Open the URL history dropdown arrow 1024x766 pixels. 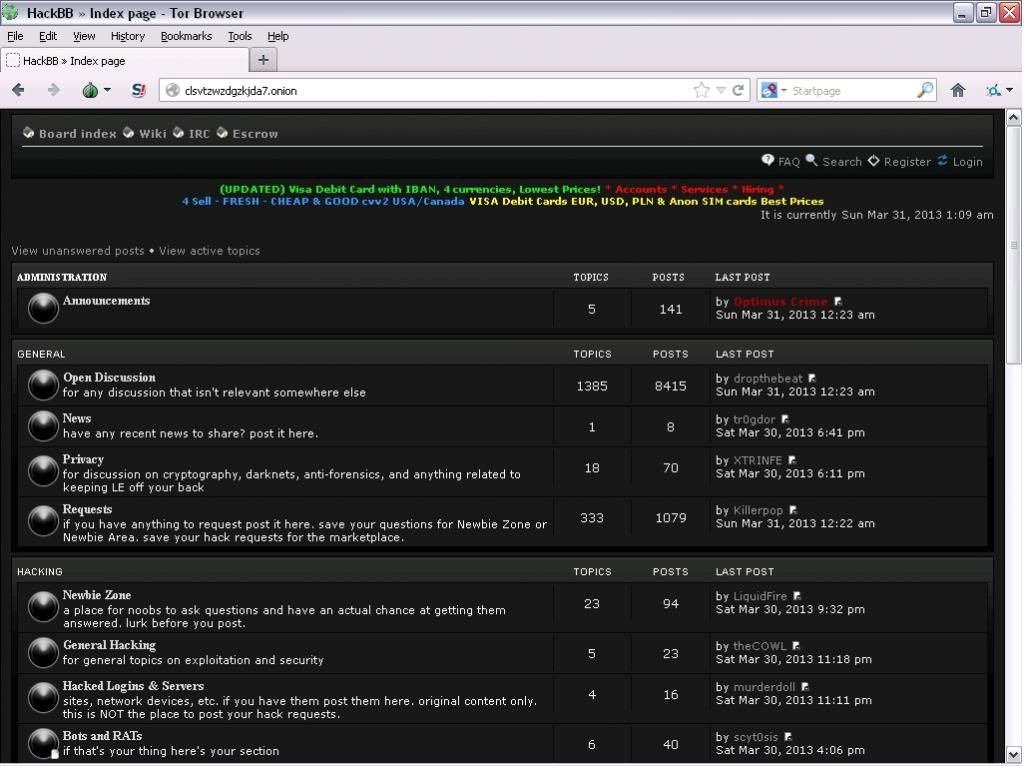coord(721,90)
